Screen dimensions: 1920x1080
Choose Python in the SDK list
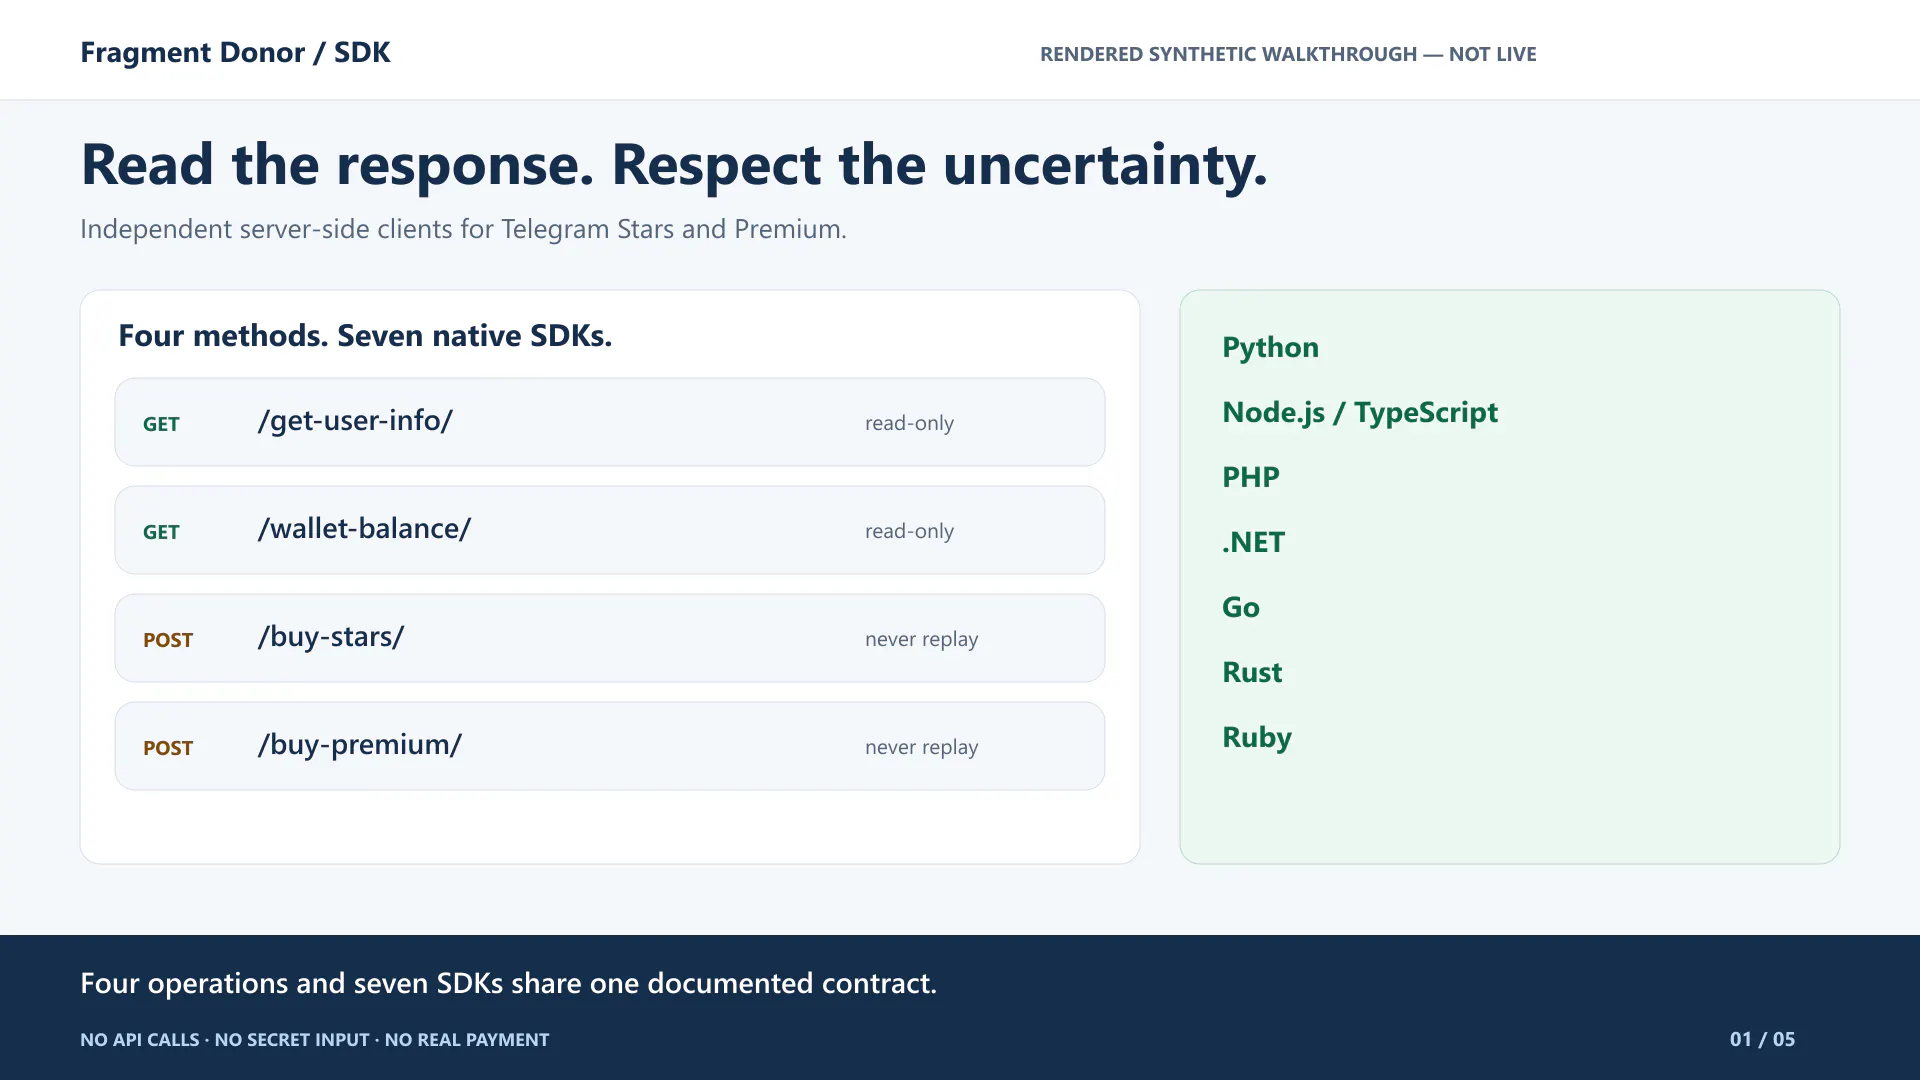1270,347
